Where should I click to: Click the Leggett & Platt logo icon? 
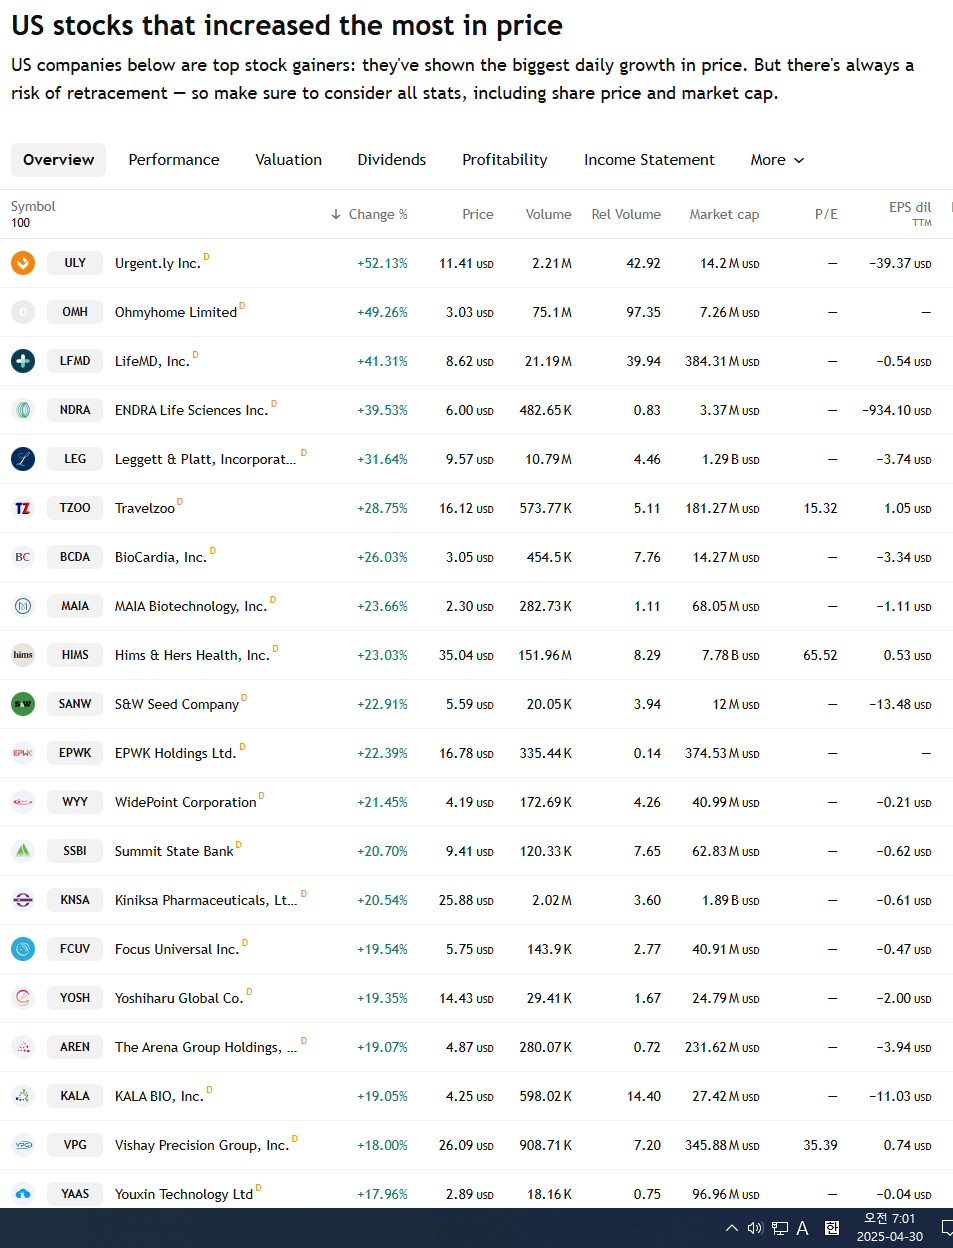pyautogui.click(x=23, y=459)
